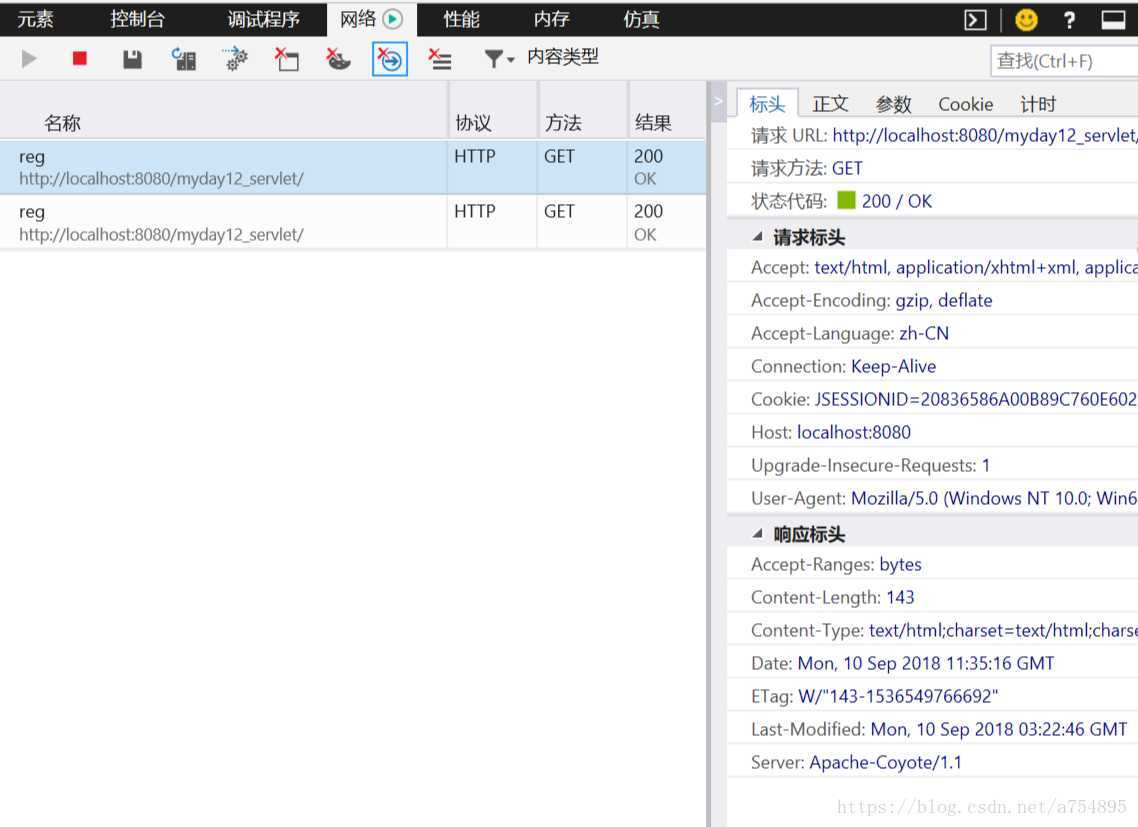This screenshot has height=827, width=1138.
Task: Clear session entries list icon
Action: [439, 59]
